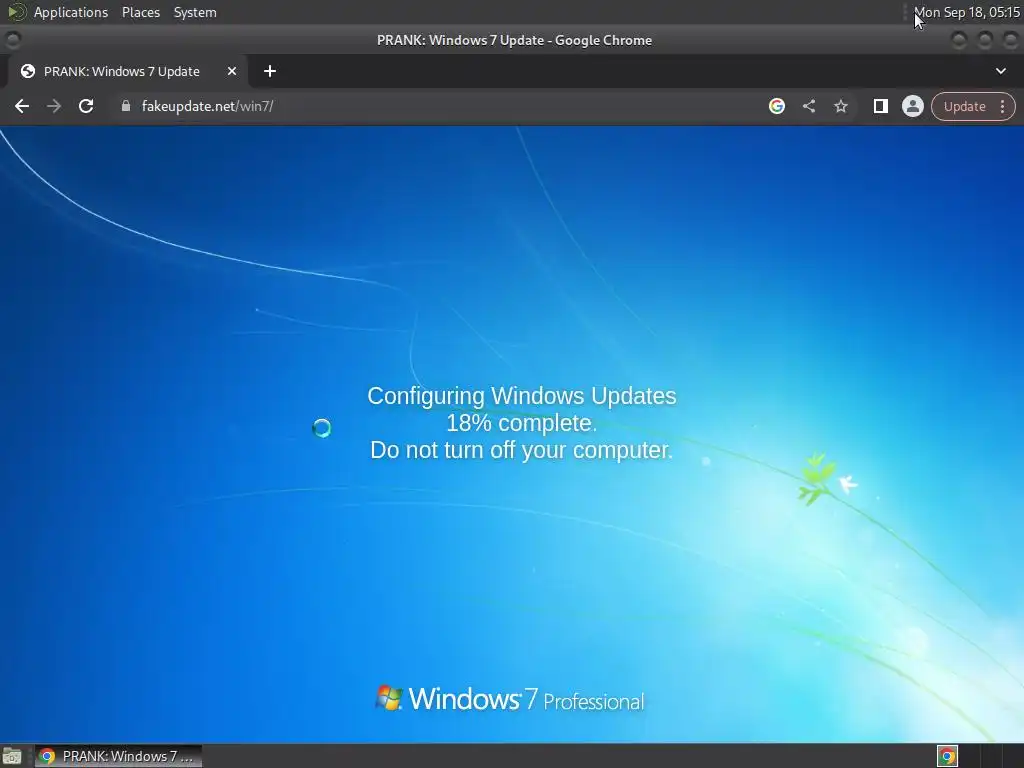This screenshot has height=768, width=1024.
Task: Click the "18% complete." text
Action: pyautogui.click(x=521, y=423)
